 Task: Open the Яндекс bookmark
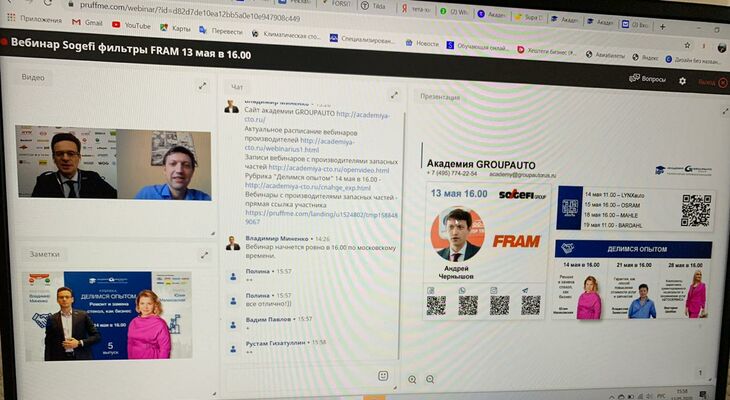[x=645, y=57]
